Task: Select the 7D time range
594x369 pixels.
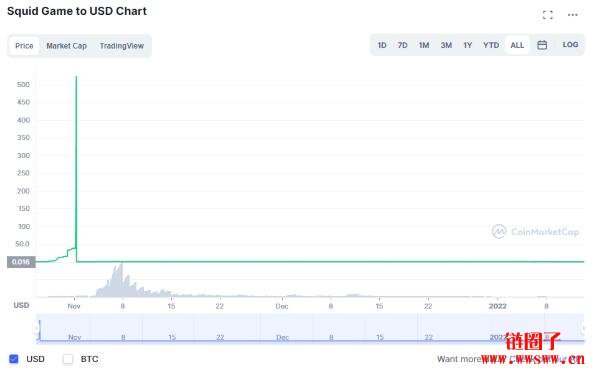Action: coord(402,45)
